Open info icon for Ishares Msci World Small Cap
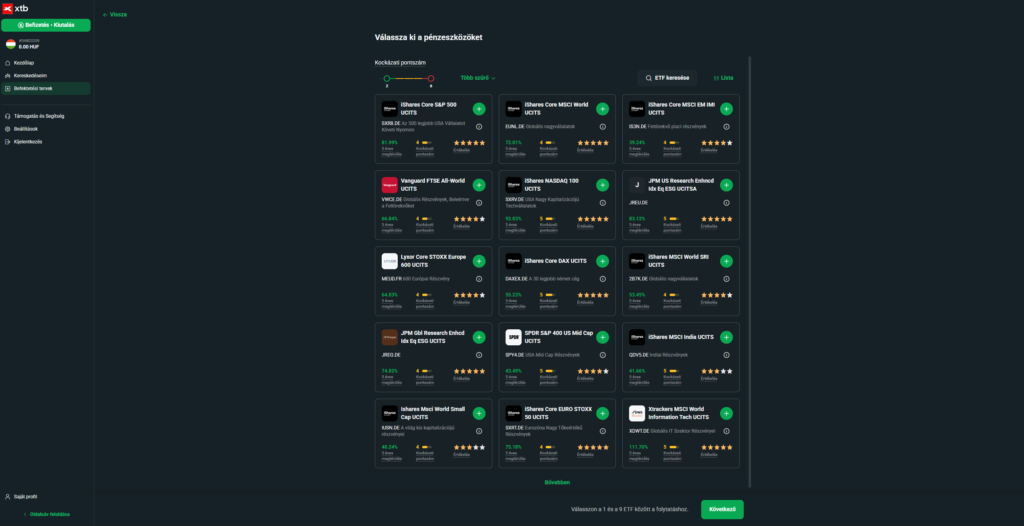 [479, 431]
